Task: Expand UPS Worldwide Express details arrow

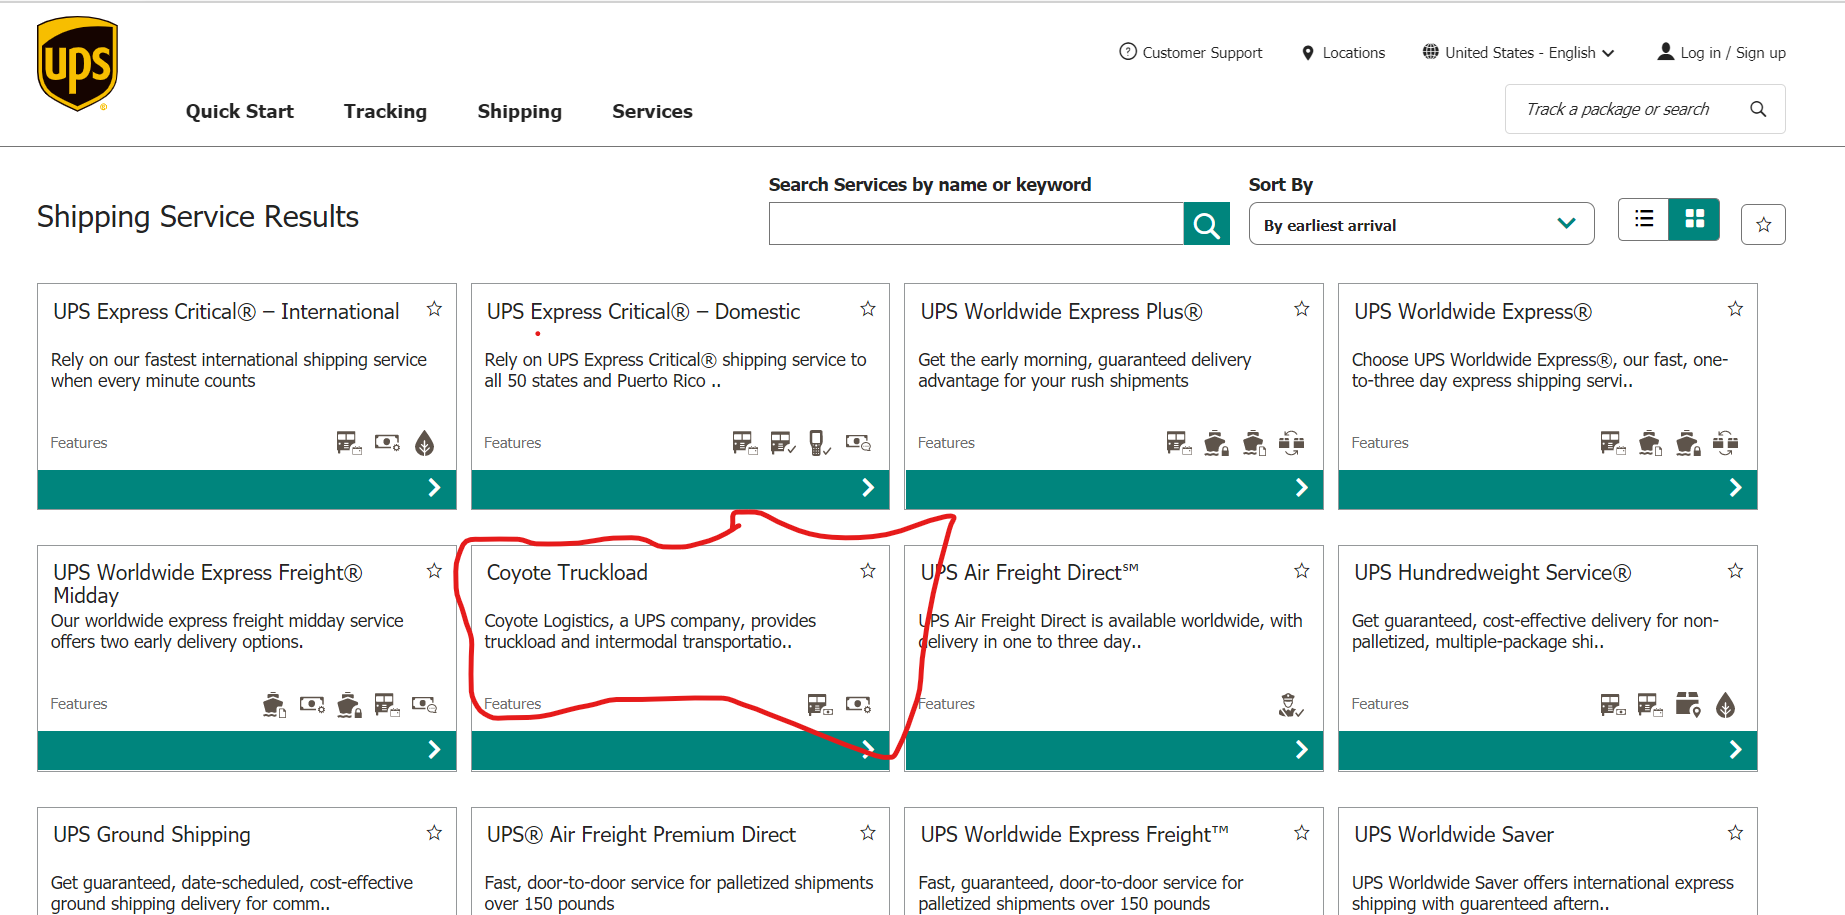Action: coord(1735,488)
